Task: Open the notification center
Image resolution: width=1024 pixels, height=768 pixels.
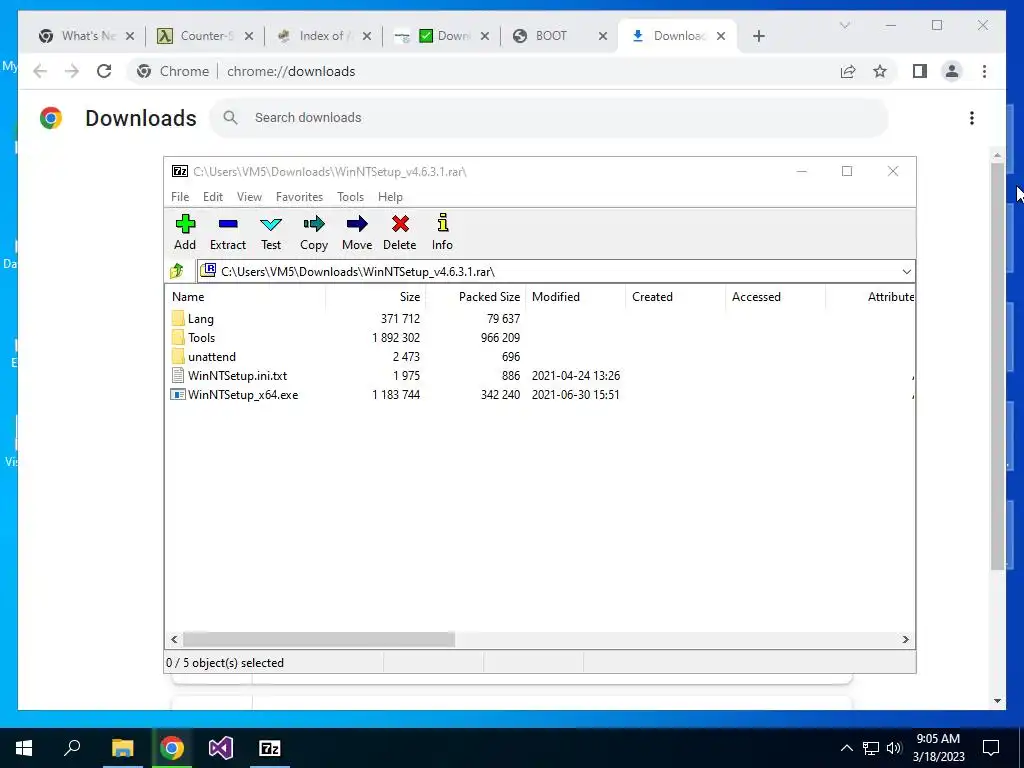Action: (991, 748)
